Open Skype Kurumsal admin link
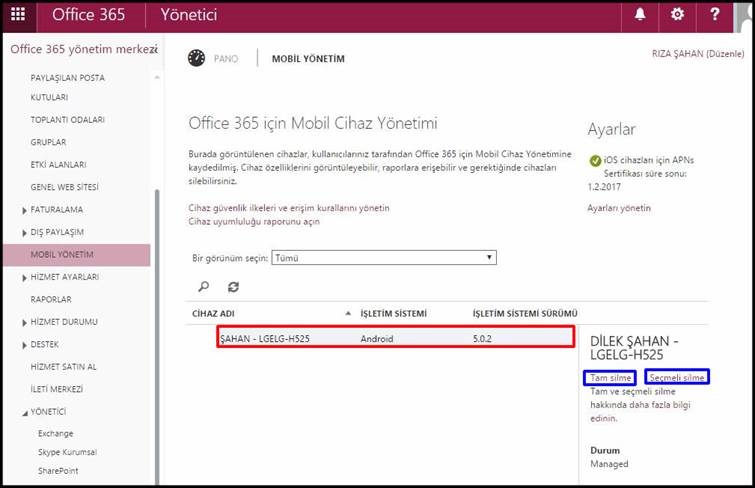The height and width of the screenshot is (488, 755). click(x=67, y=452)
